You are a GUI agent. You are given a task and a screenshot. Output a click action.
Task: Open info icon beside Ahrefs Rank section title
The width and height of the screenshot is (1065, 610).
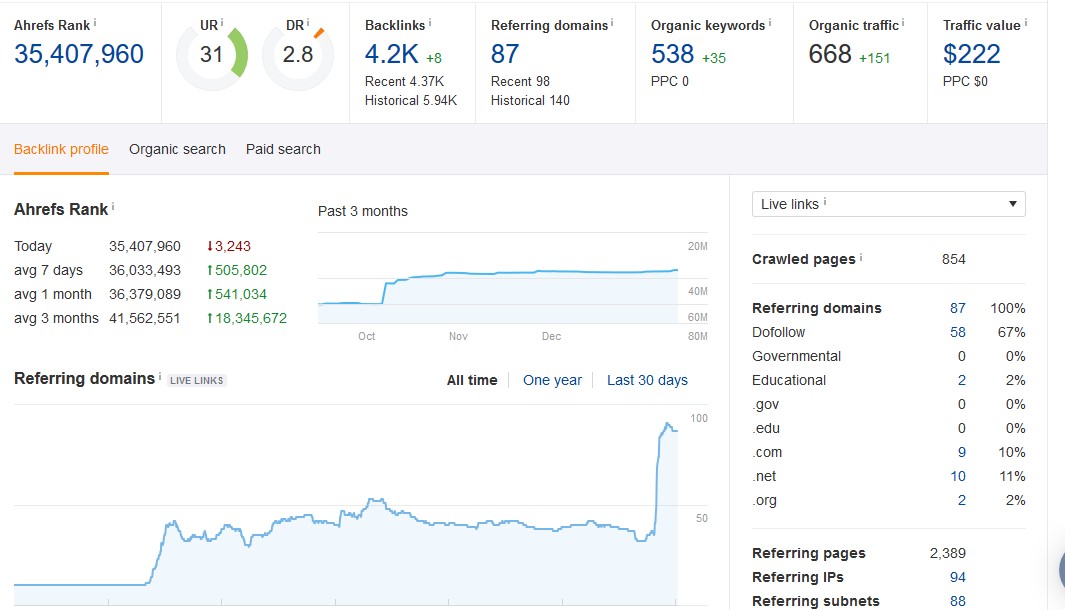click(113, 207)
